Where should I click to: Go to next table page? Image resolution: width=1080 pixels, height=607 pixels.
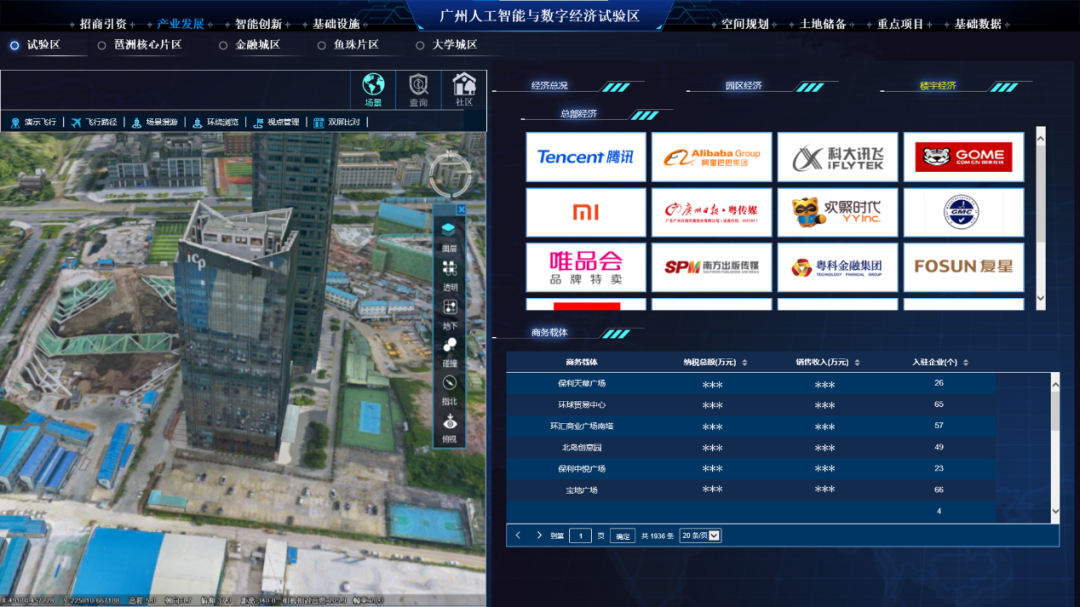click(x=539, y=535)
